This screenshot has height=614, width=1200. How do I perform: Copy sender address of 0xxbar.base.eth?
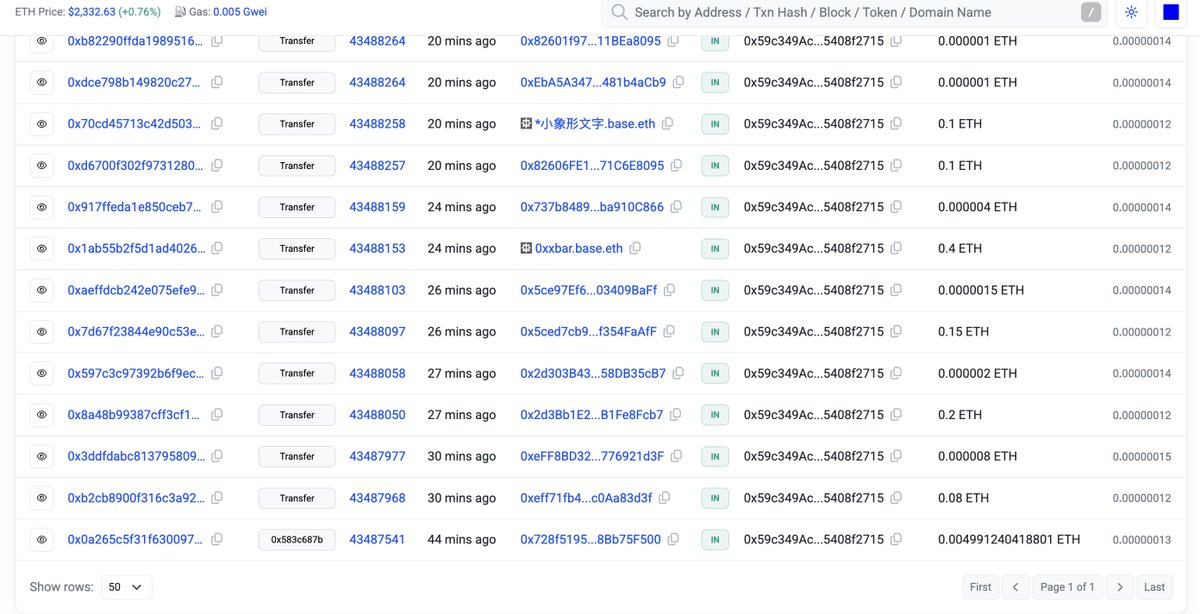635,248
